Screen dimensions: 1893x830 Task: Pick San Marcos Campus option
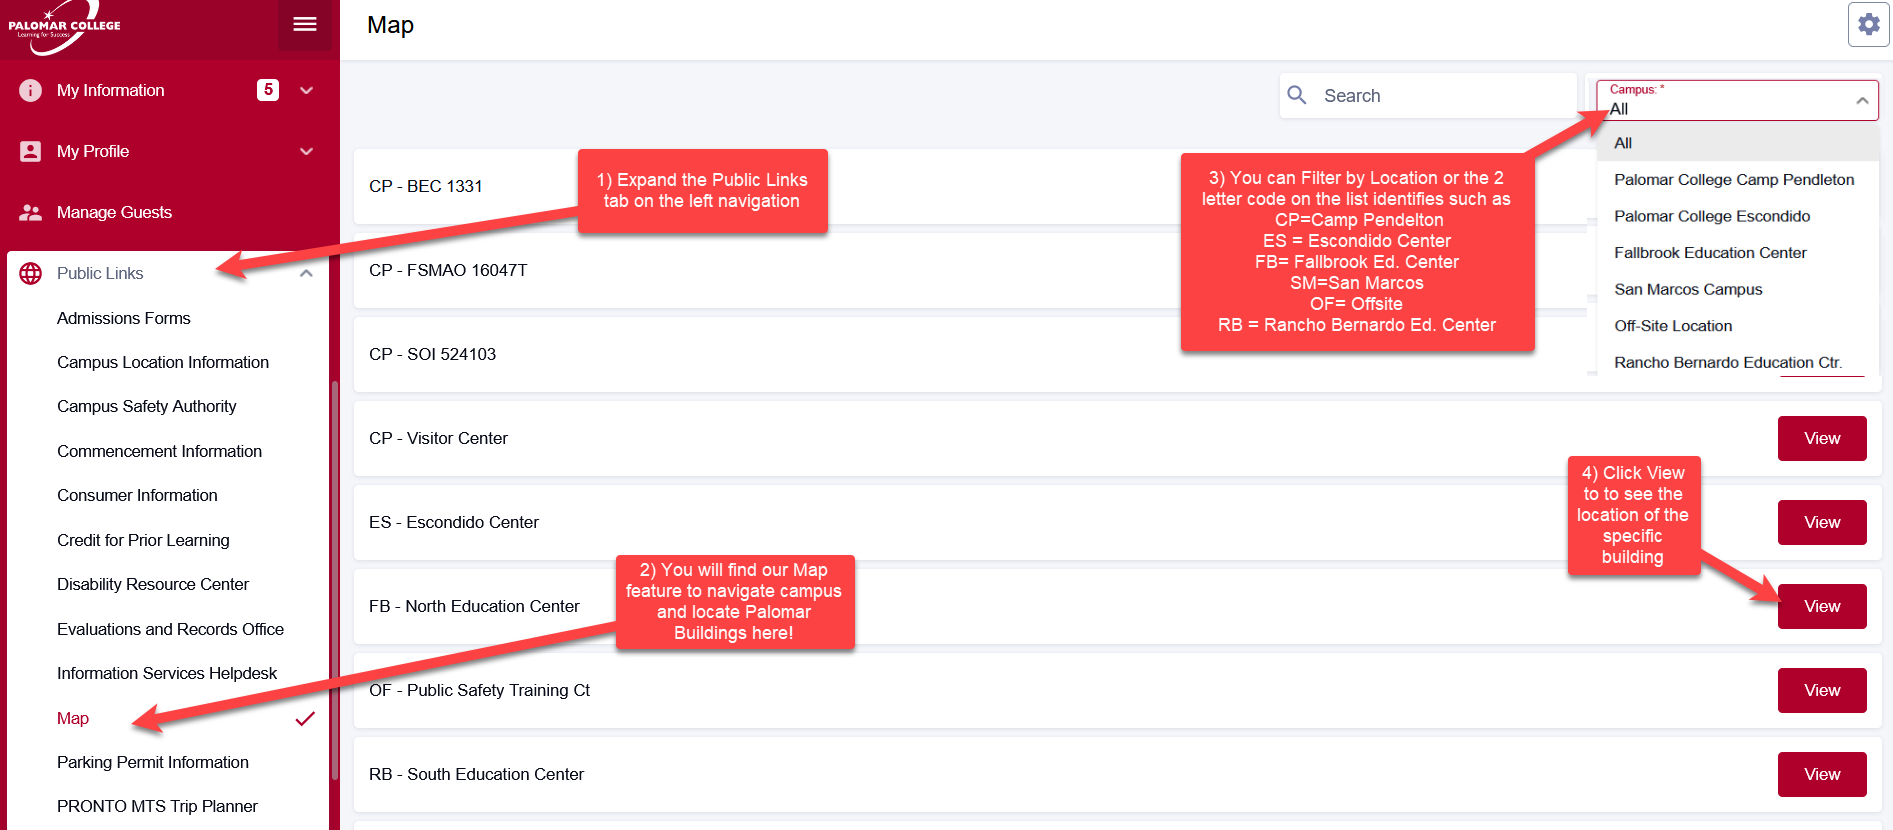pyautogui.click(x=1738, y=289)
